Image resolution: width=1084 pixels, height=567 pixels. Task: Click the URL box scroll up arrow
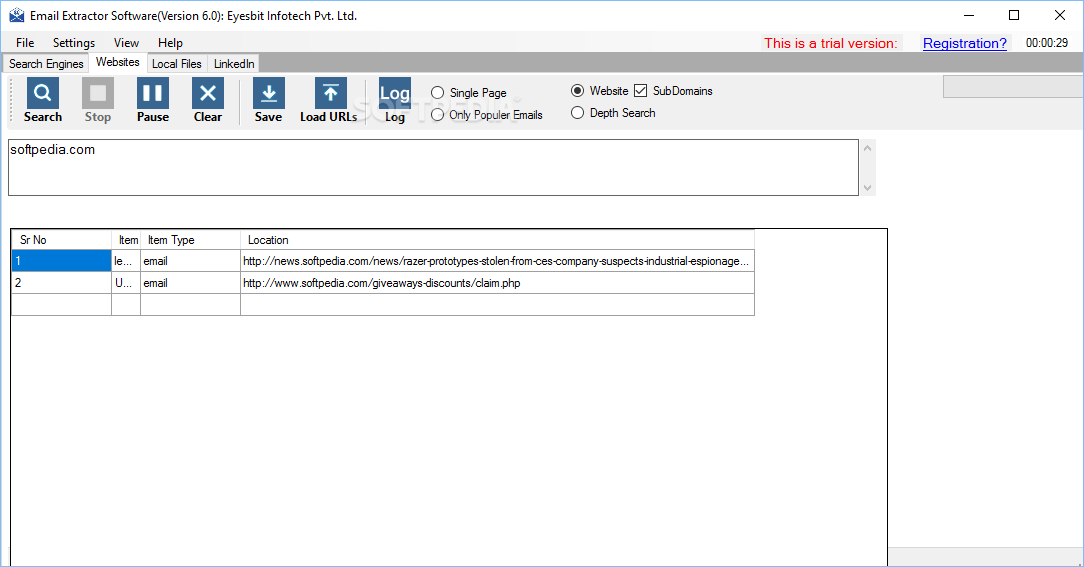coord(868,148)
